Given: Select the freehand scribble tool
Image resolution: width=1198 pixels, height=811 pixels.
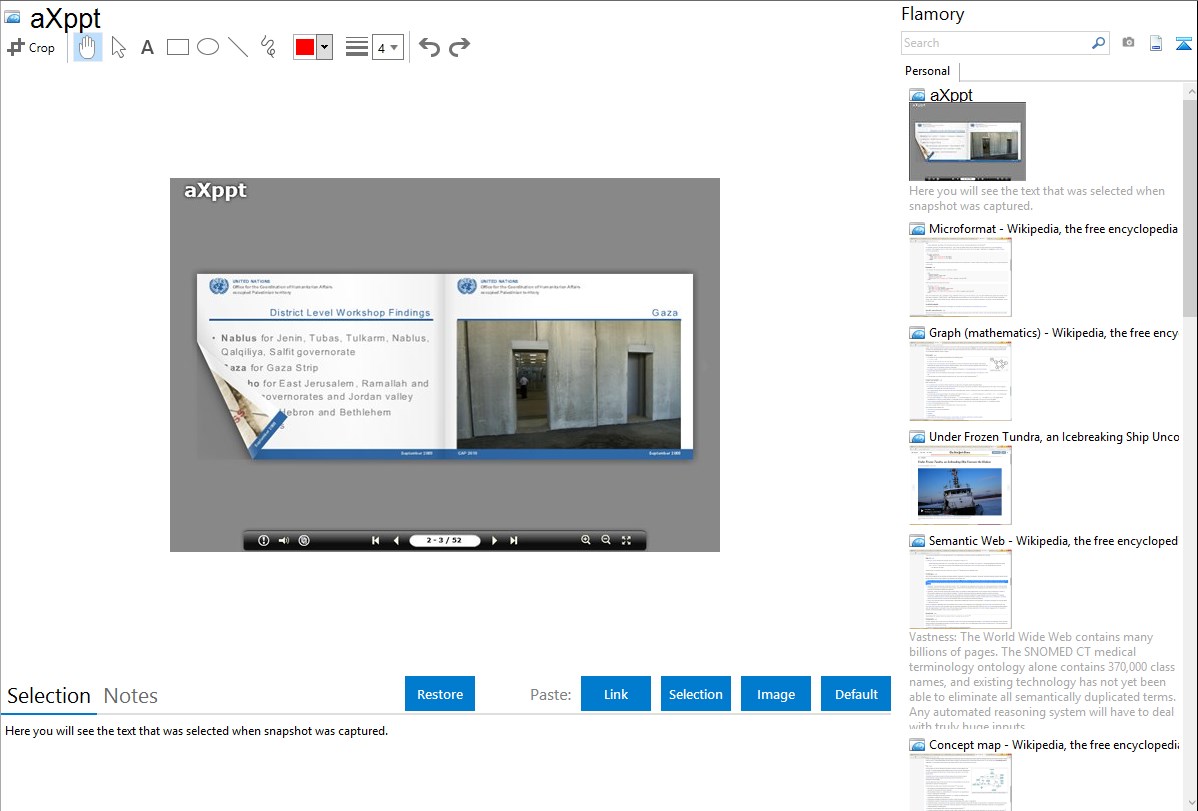Looking at the screenshot, I should [268, 47].
